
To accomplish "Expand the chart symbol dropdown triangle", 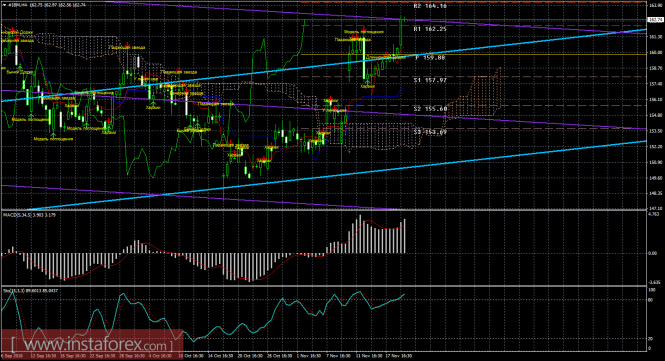I will pos(4,5).
